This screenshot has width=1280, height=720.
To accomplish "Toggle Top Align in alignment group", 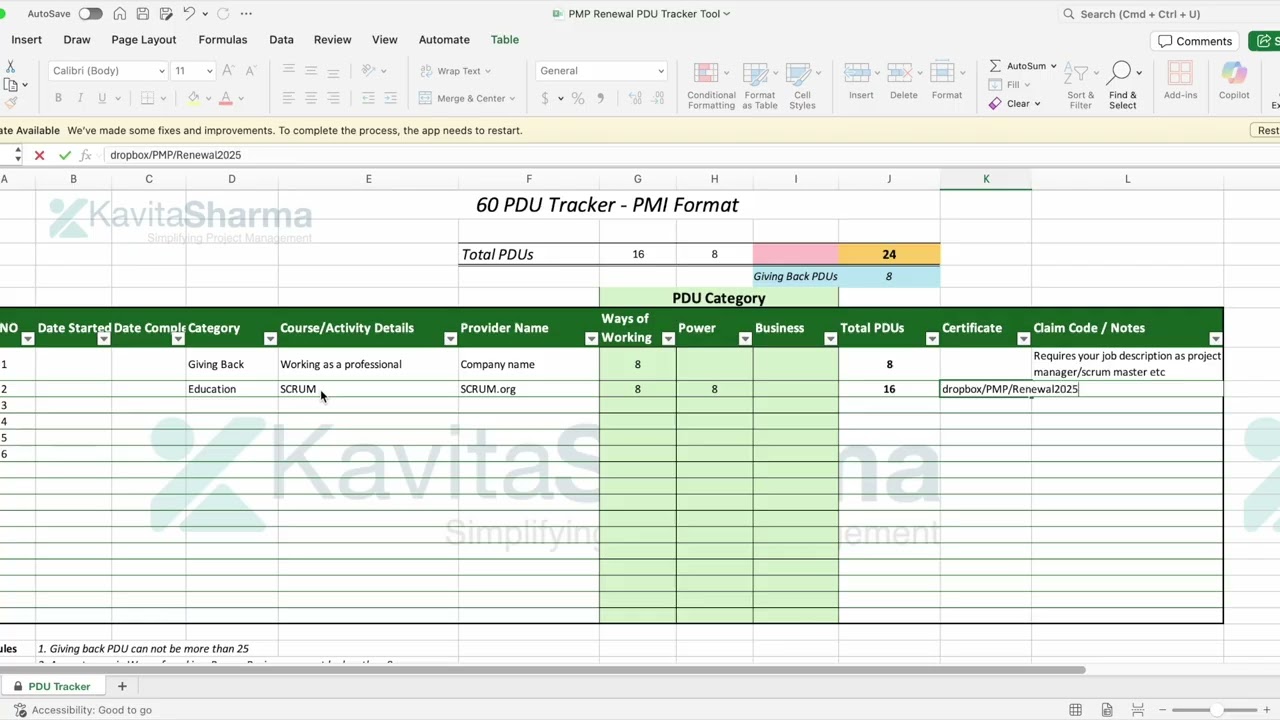I will pos(289,71).
